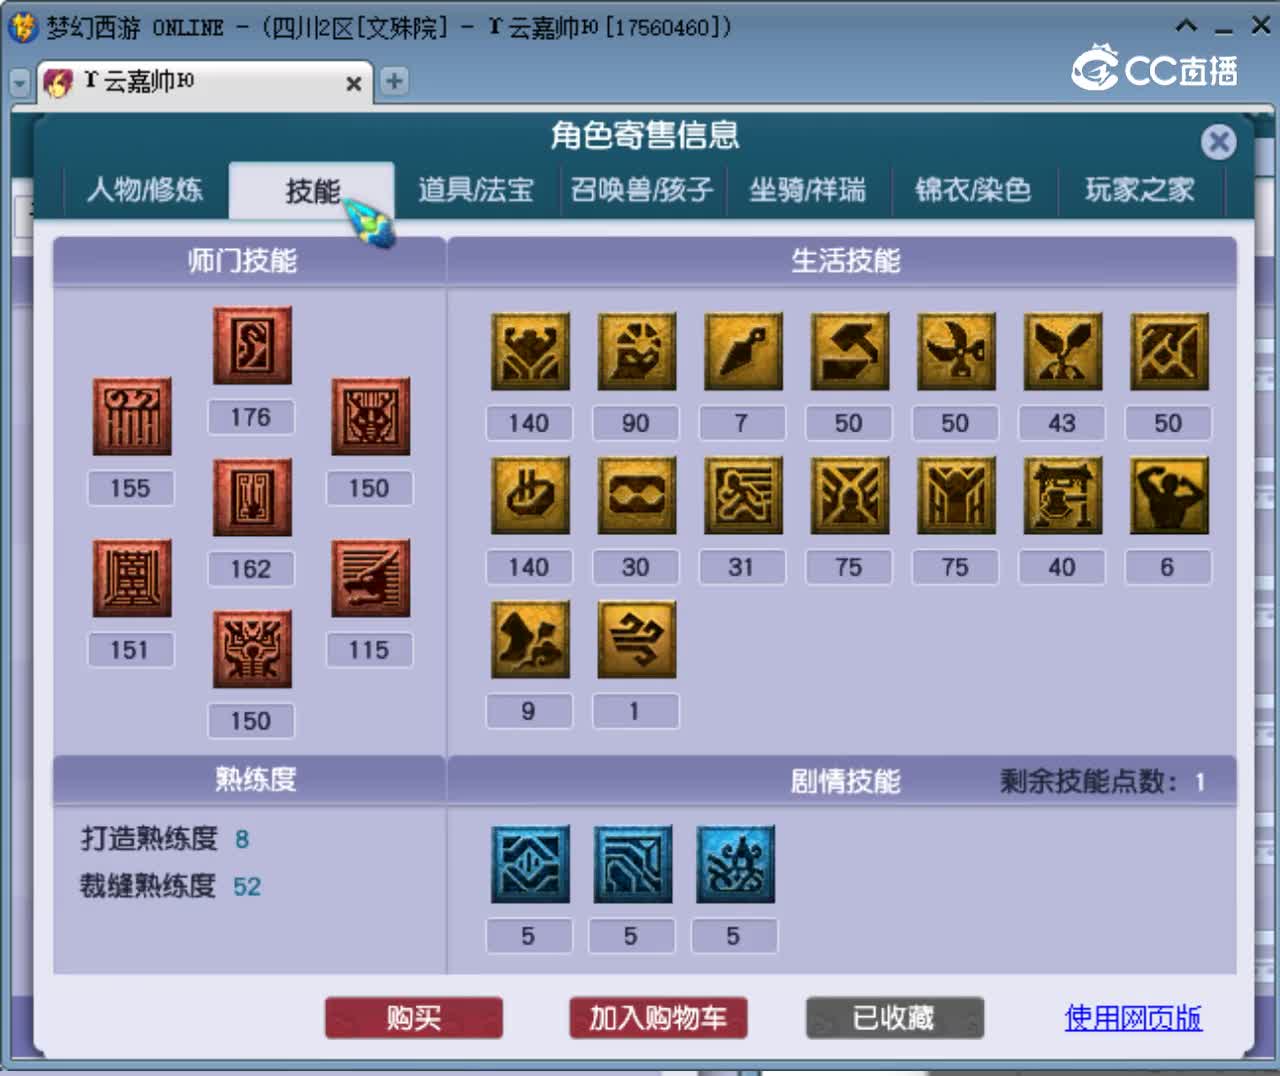
Task: Click the 师门技能 section header
Action: coord(243,261)
